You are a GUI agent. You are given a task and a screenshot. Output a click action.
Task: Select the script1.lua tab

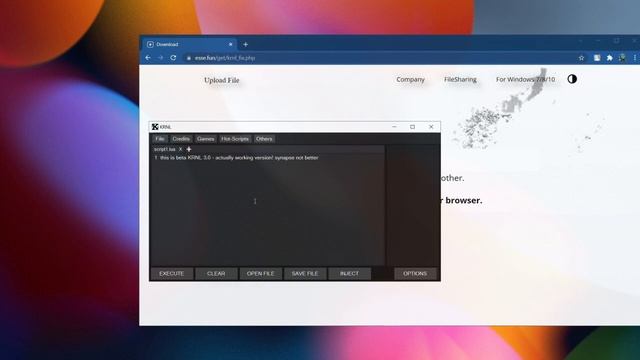164,149
